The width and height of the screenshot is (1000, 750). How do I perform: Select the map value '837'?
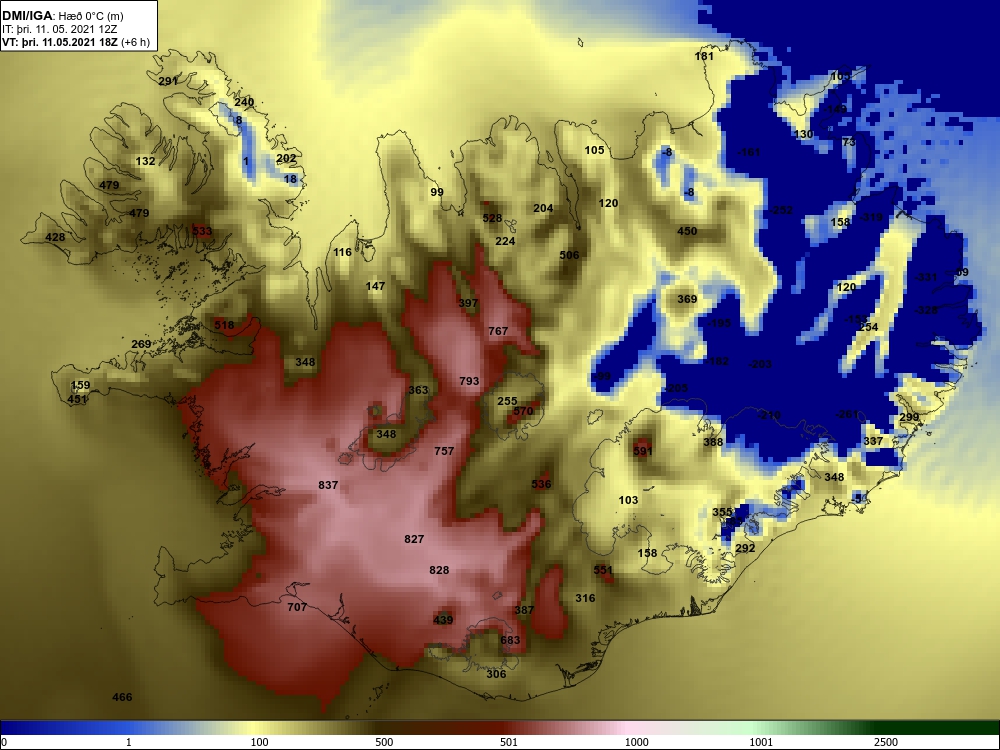click(x=328, y=485)
